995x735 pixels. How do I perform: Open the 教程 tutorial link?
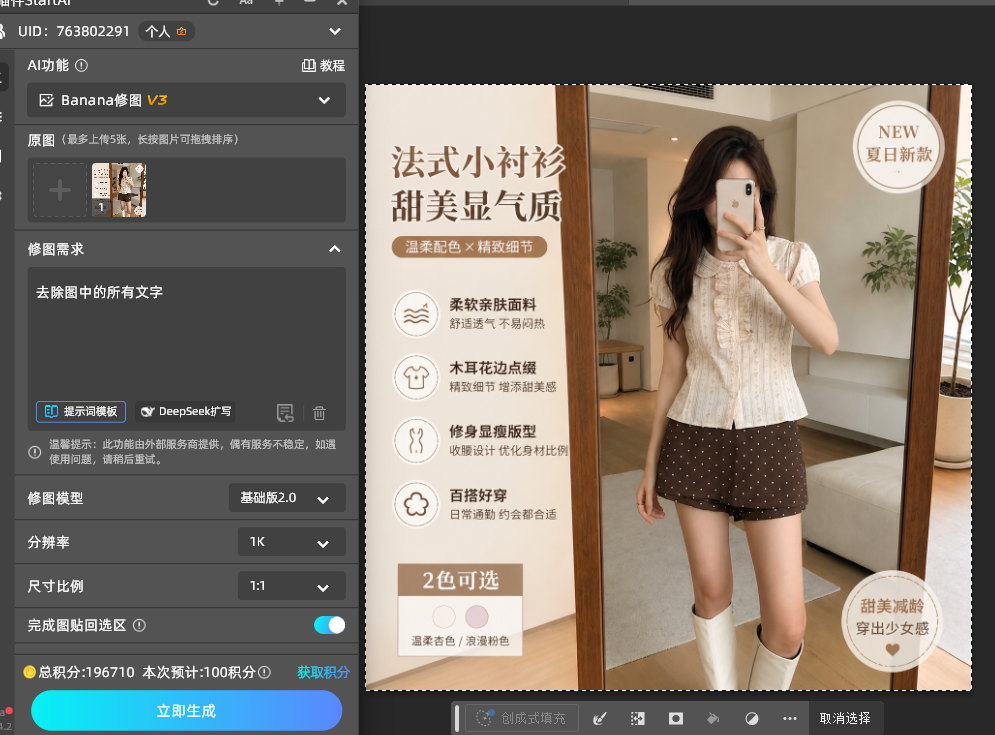[324, 65]
